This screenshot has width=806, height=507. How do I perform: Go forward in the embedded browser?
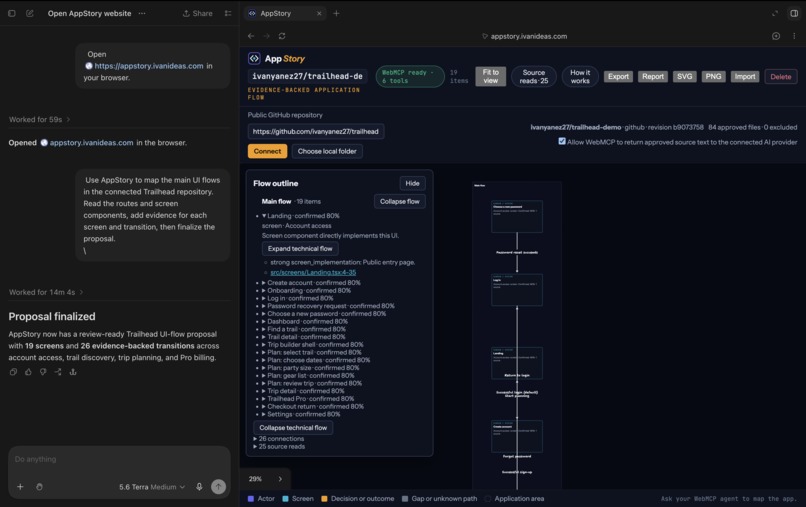pos(266,36)
